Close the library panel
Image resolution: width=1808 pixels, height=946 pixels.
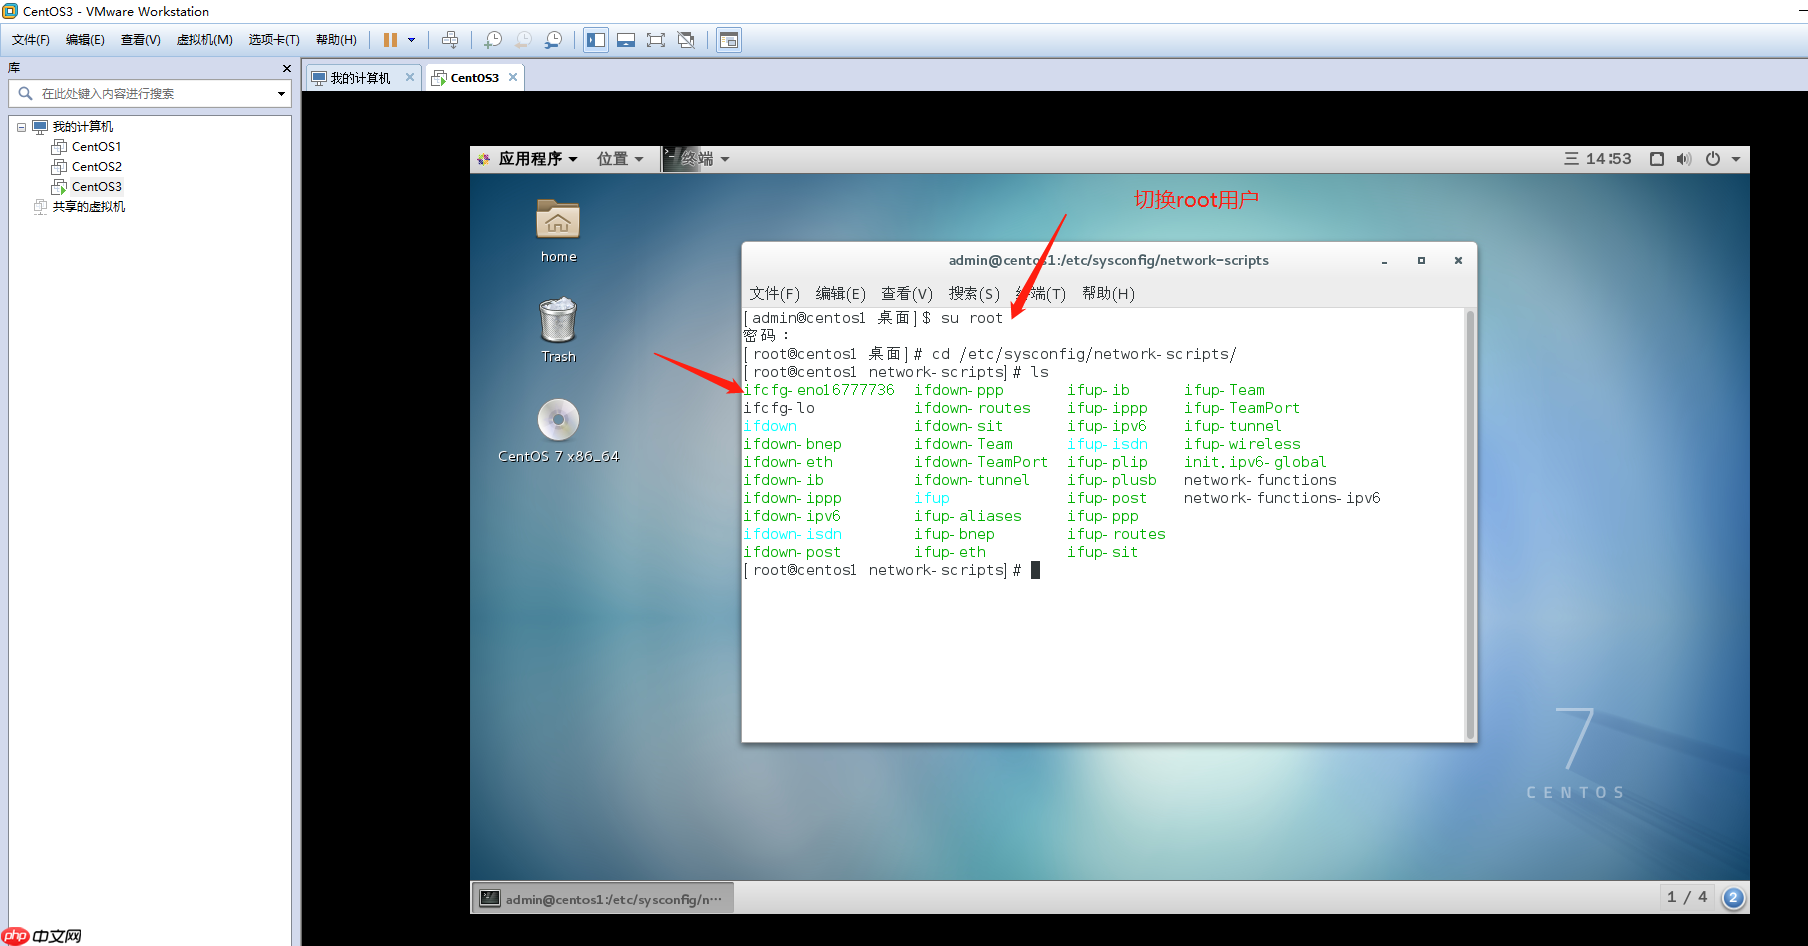pos(287,68)
